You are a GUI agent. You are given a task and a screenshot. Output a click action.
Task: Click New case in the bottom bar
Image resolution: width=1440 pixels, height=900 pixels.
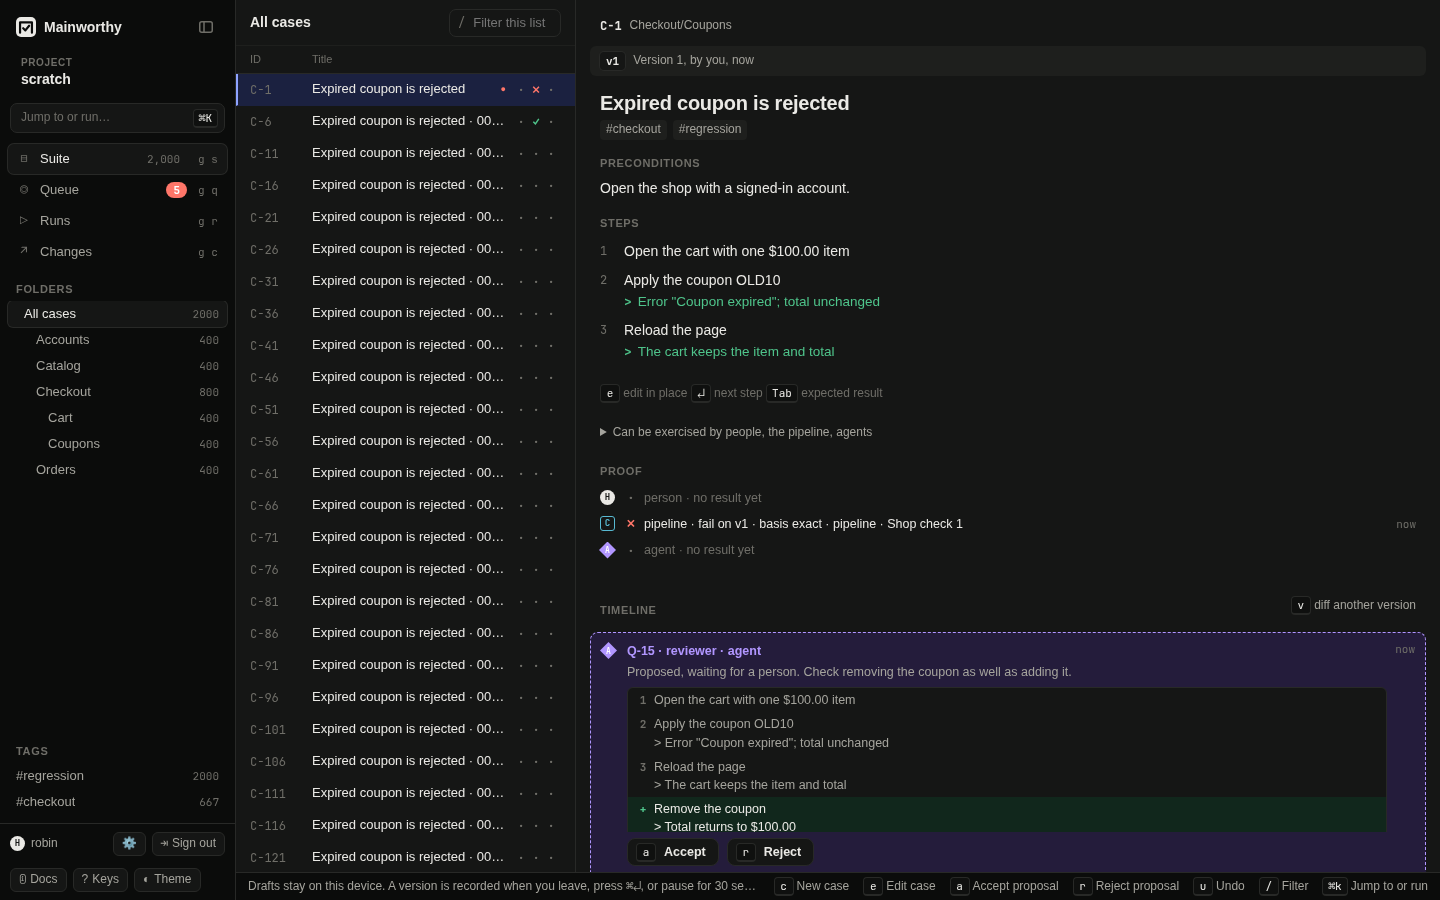[x=812, y=886]
